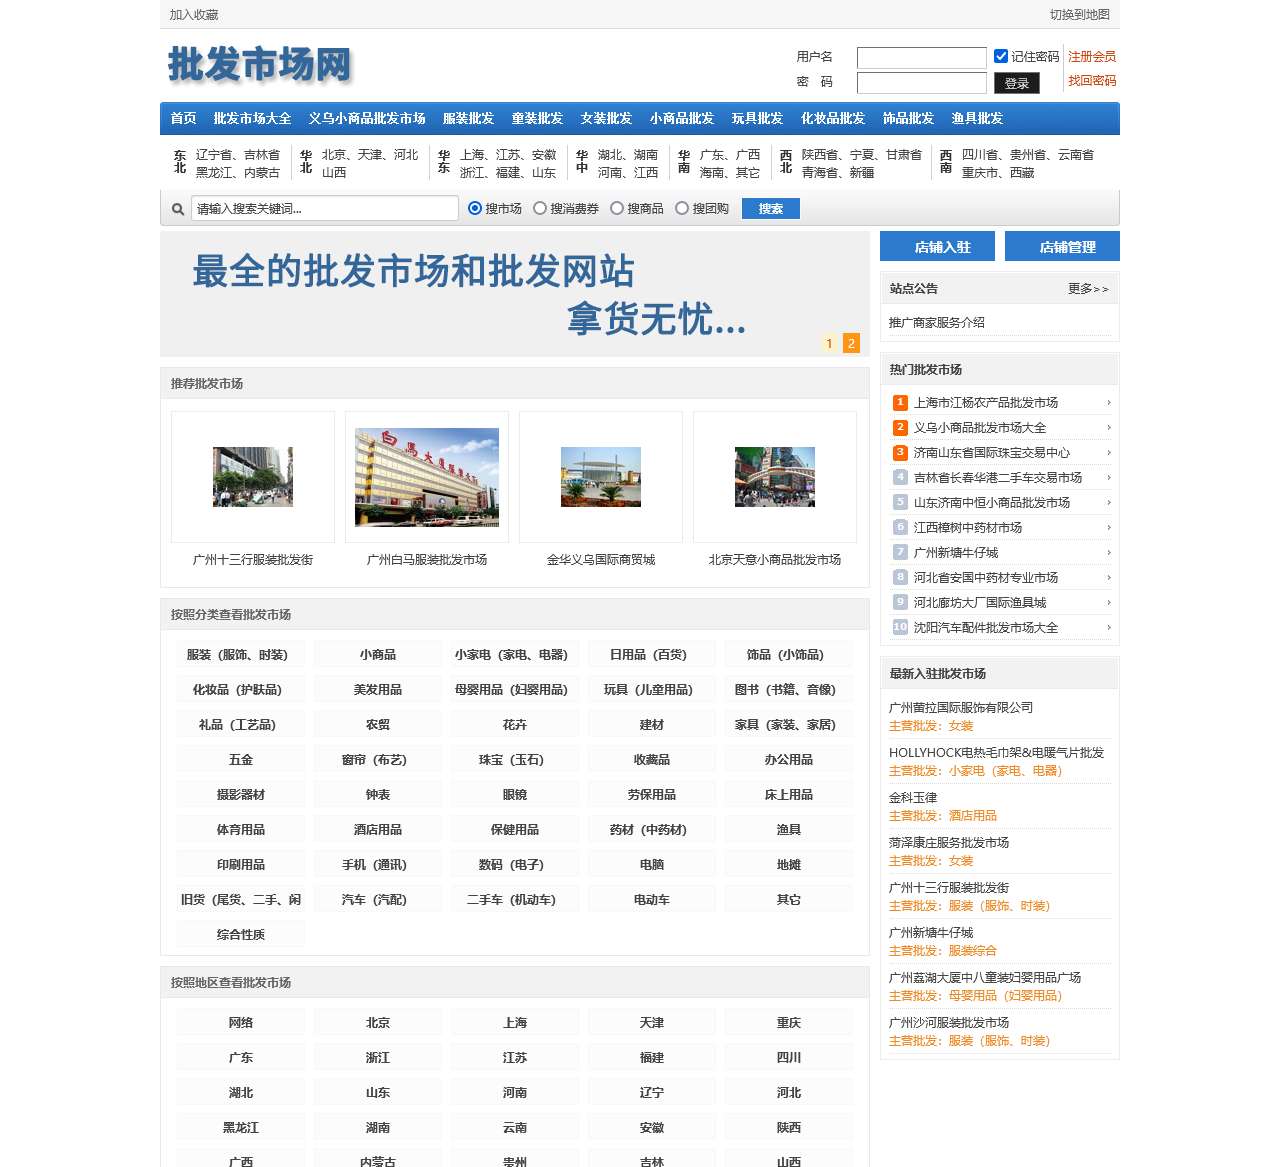Select the 搜团购 search radio button

(x=682, y=208)
